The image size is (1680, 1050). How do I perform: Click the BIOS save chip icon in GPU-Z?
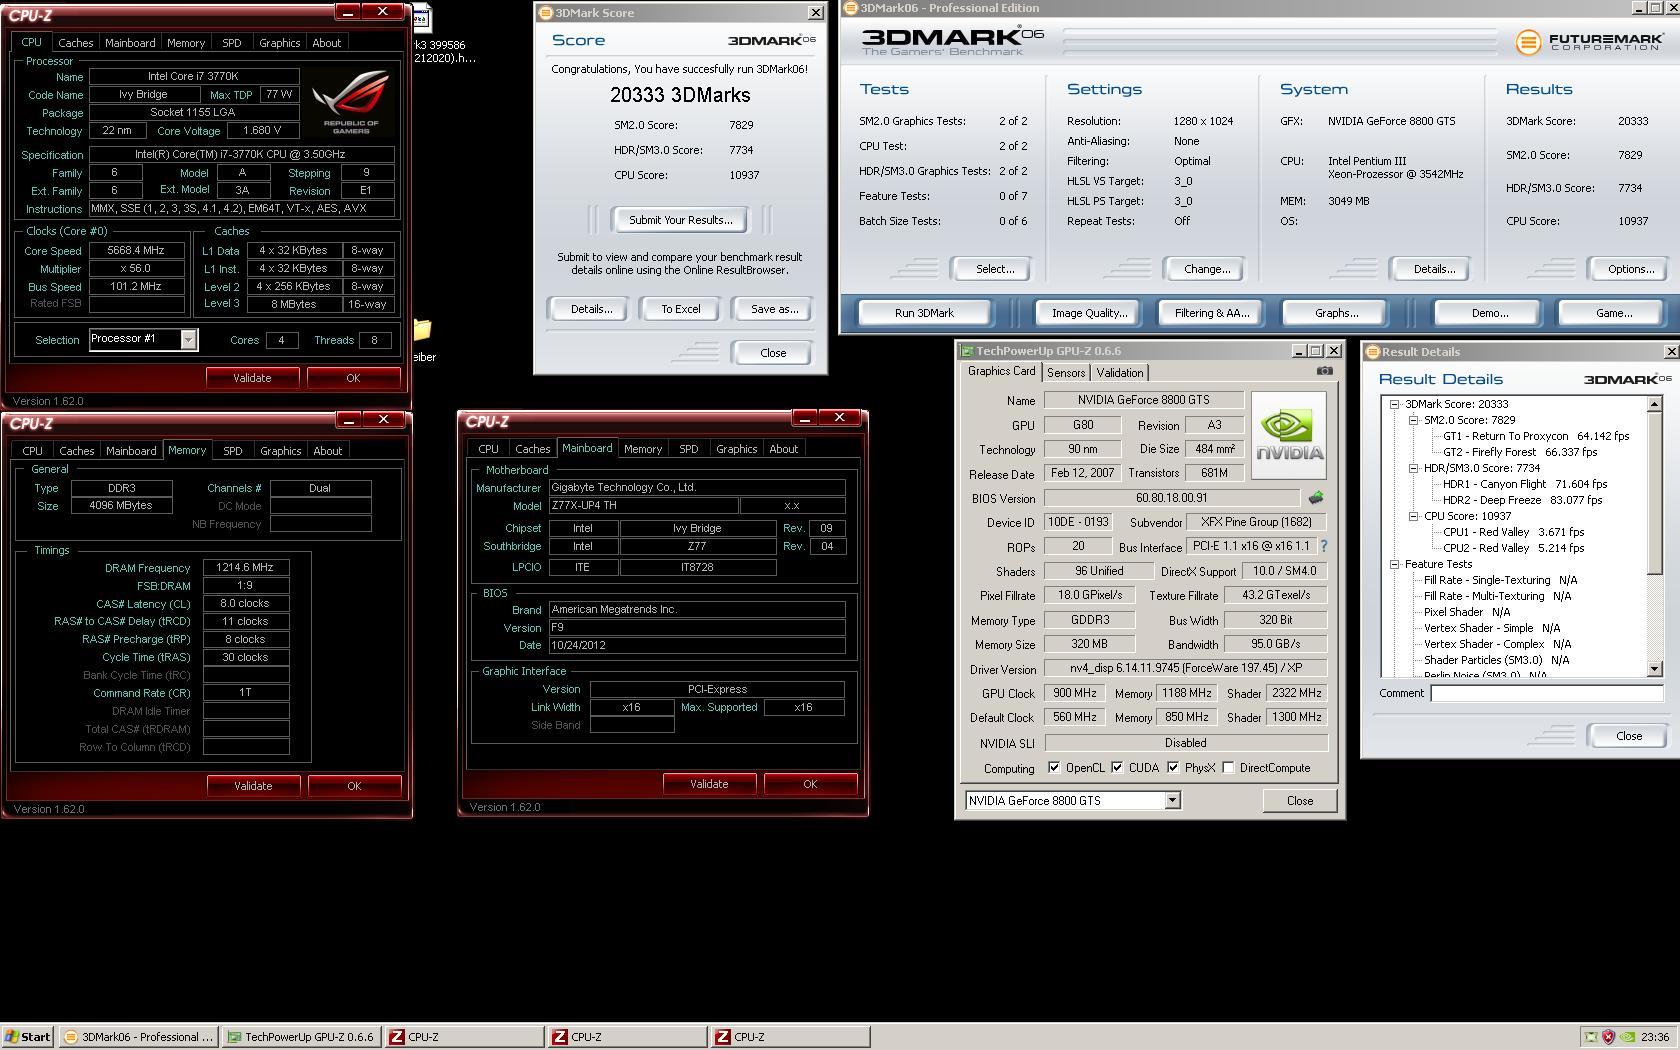(1315, 497)
